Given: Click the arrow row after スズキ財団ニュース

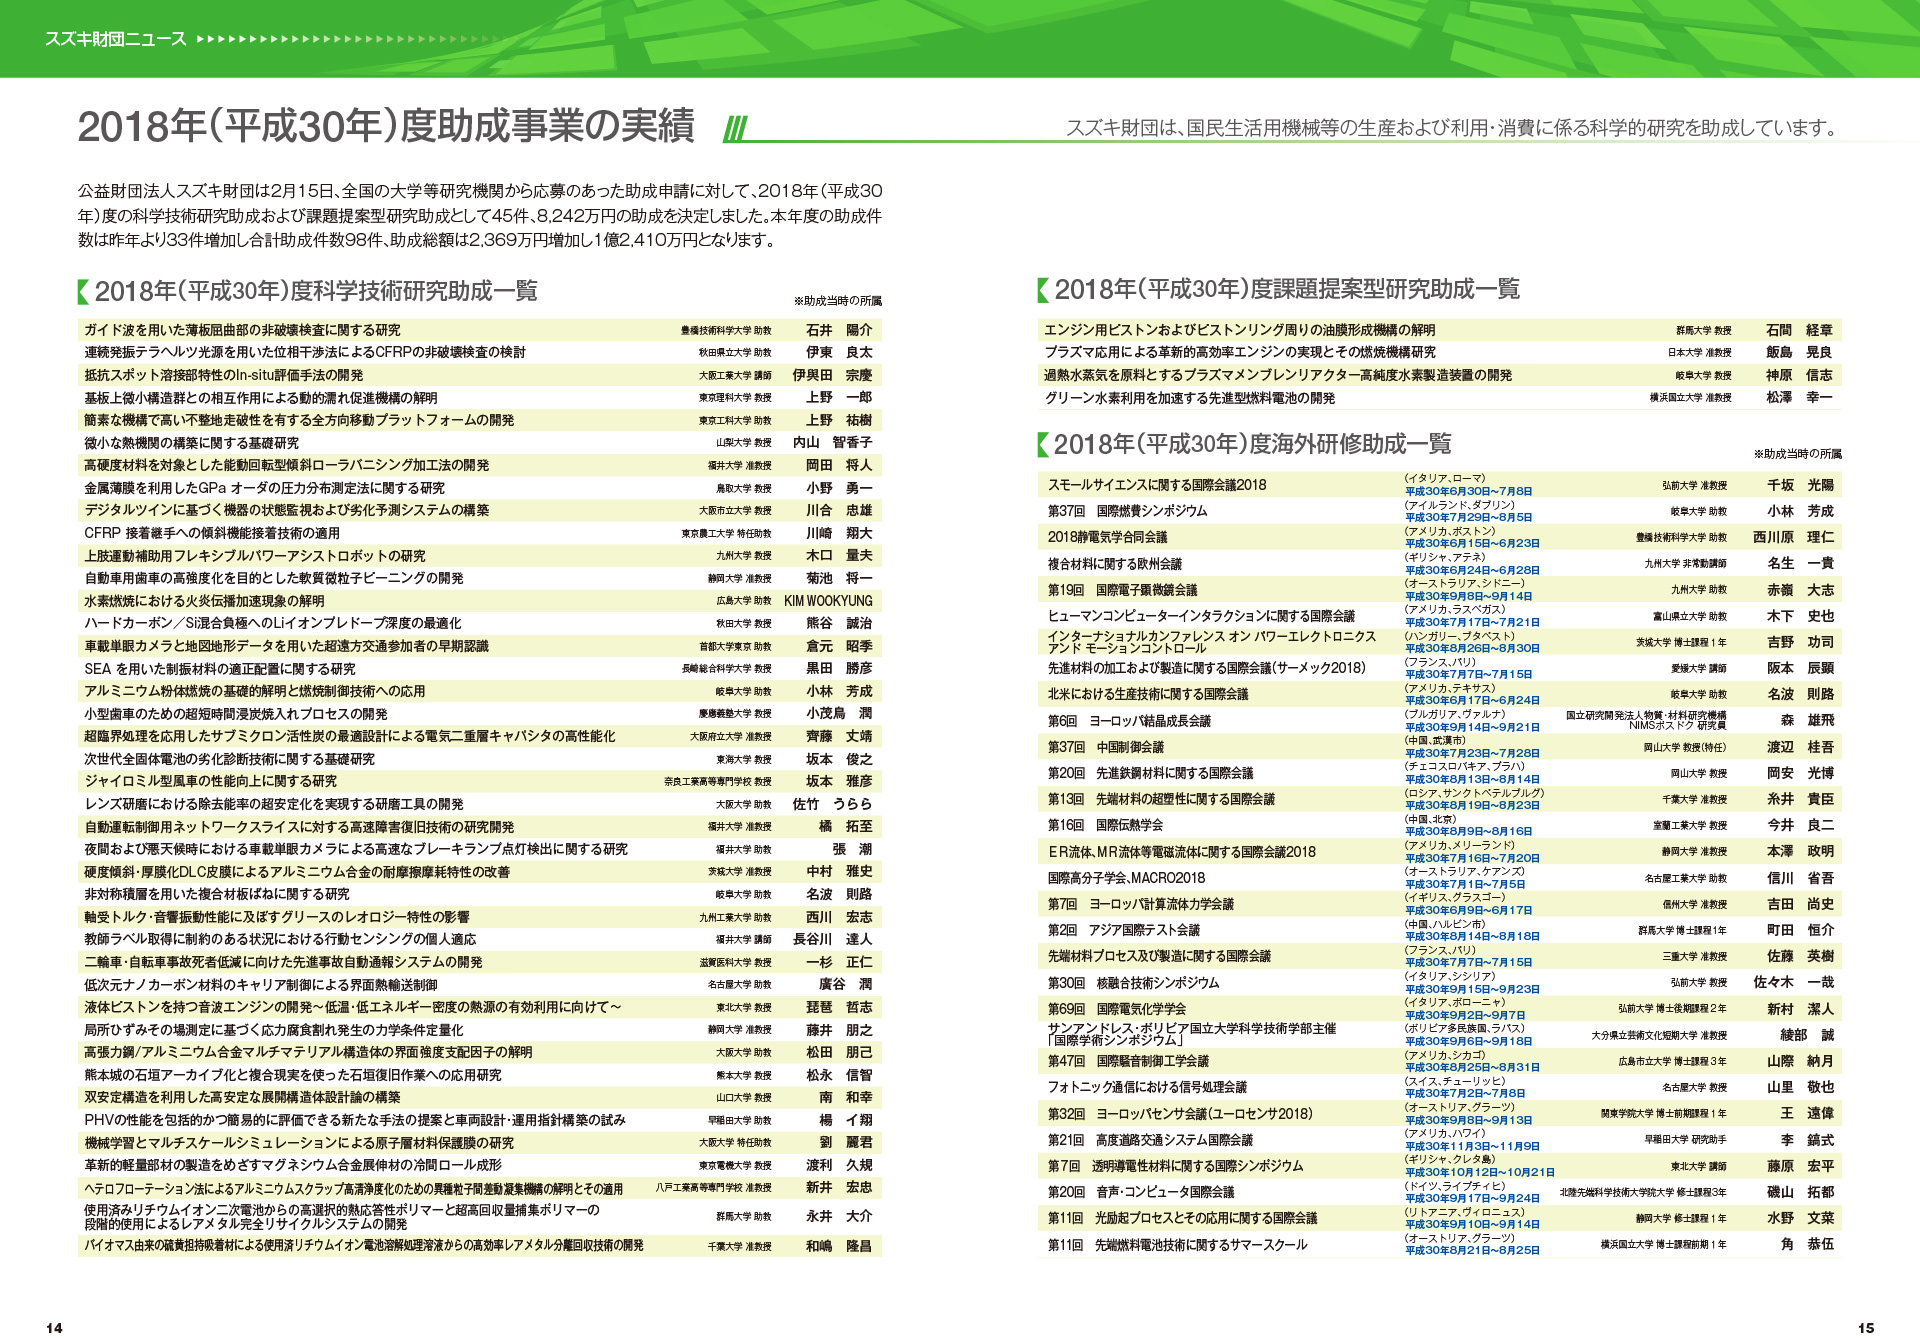Looking at the screenshot, I should 350,40.
